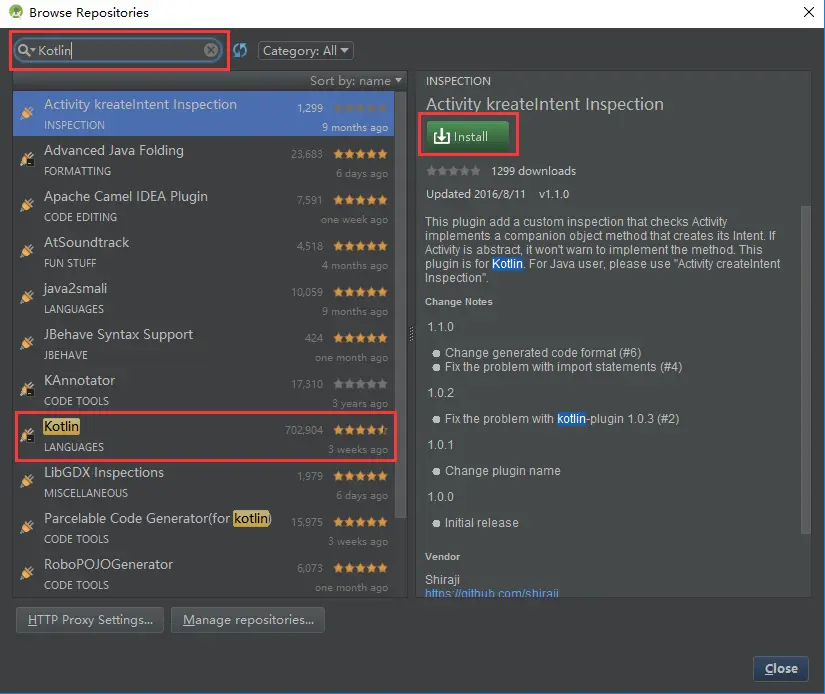Image resolution: width=825 pixels, height=694 pixels.
Task: Click the plug icon next to java2smali
Action: pyautogui.click(x=27, y=297)
